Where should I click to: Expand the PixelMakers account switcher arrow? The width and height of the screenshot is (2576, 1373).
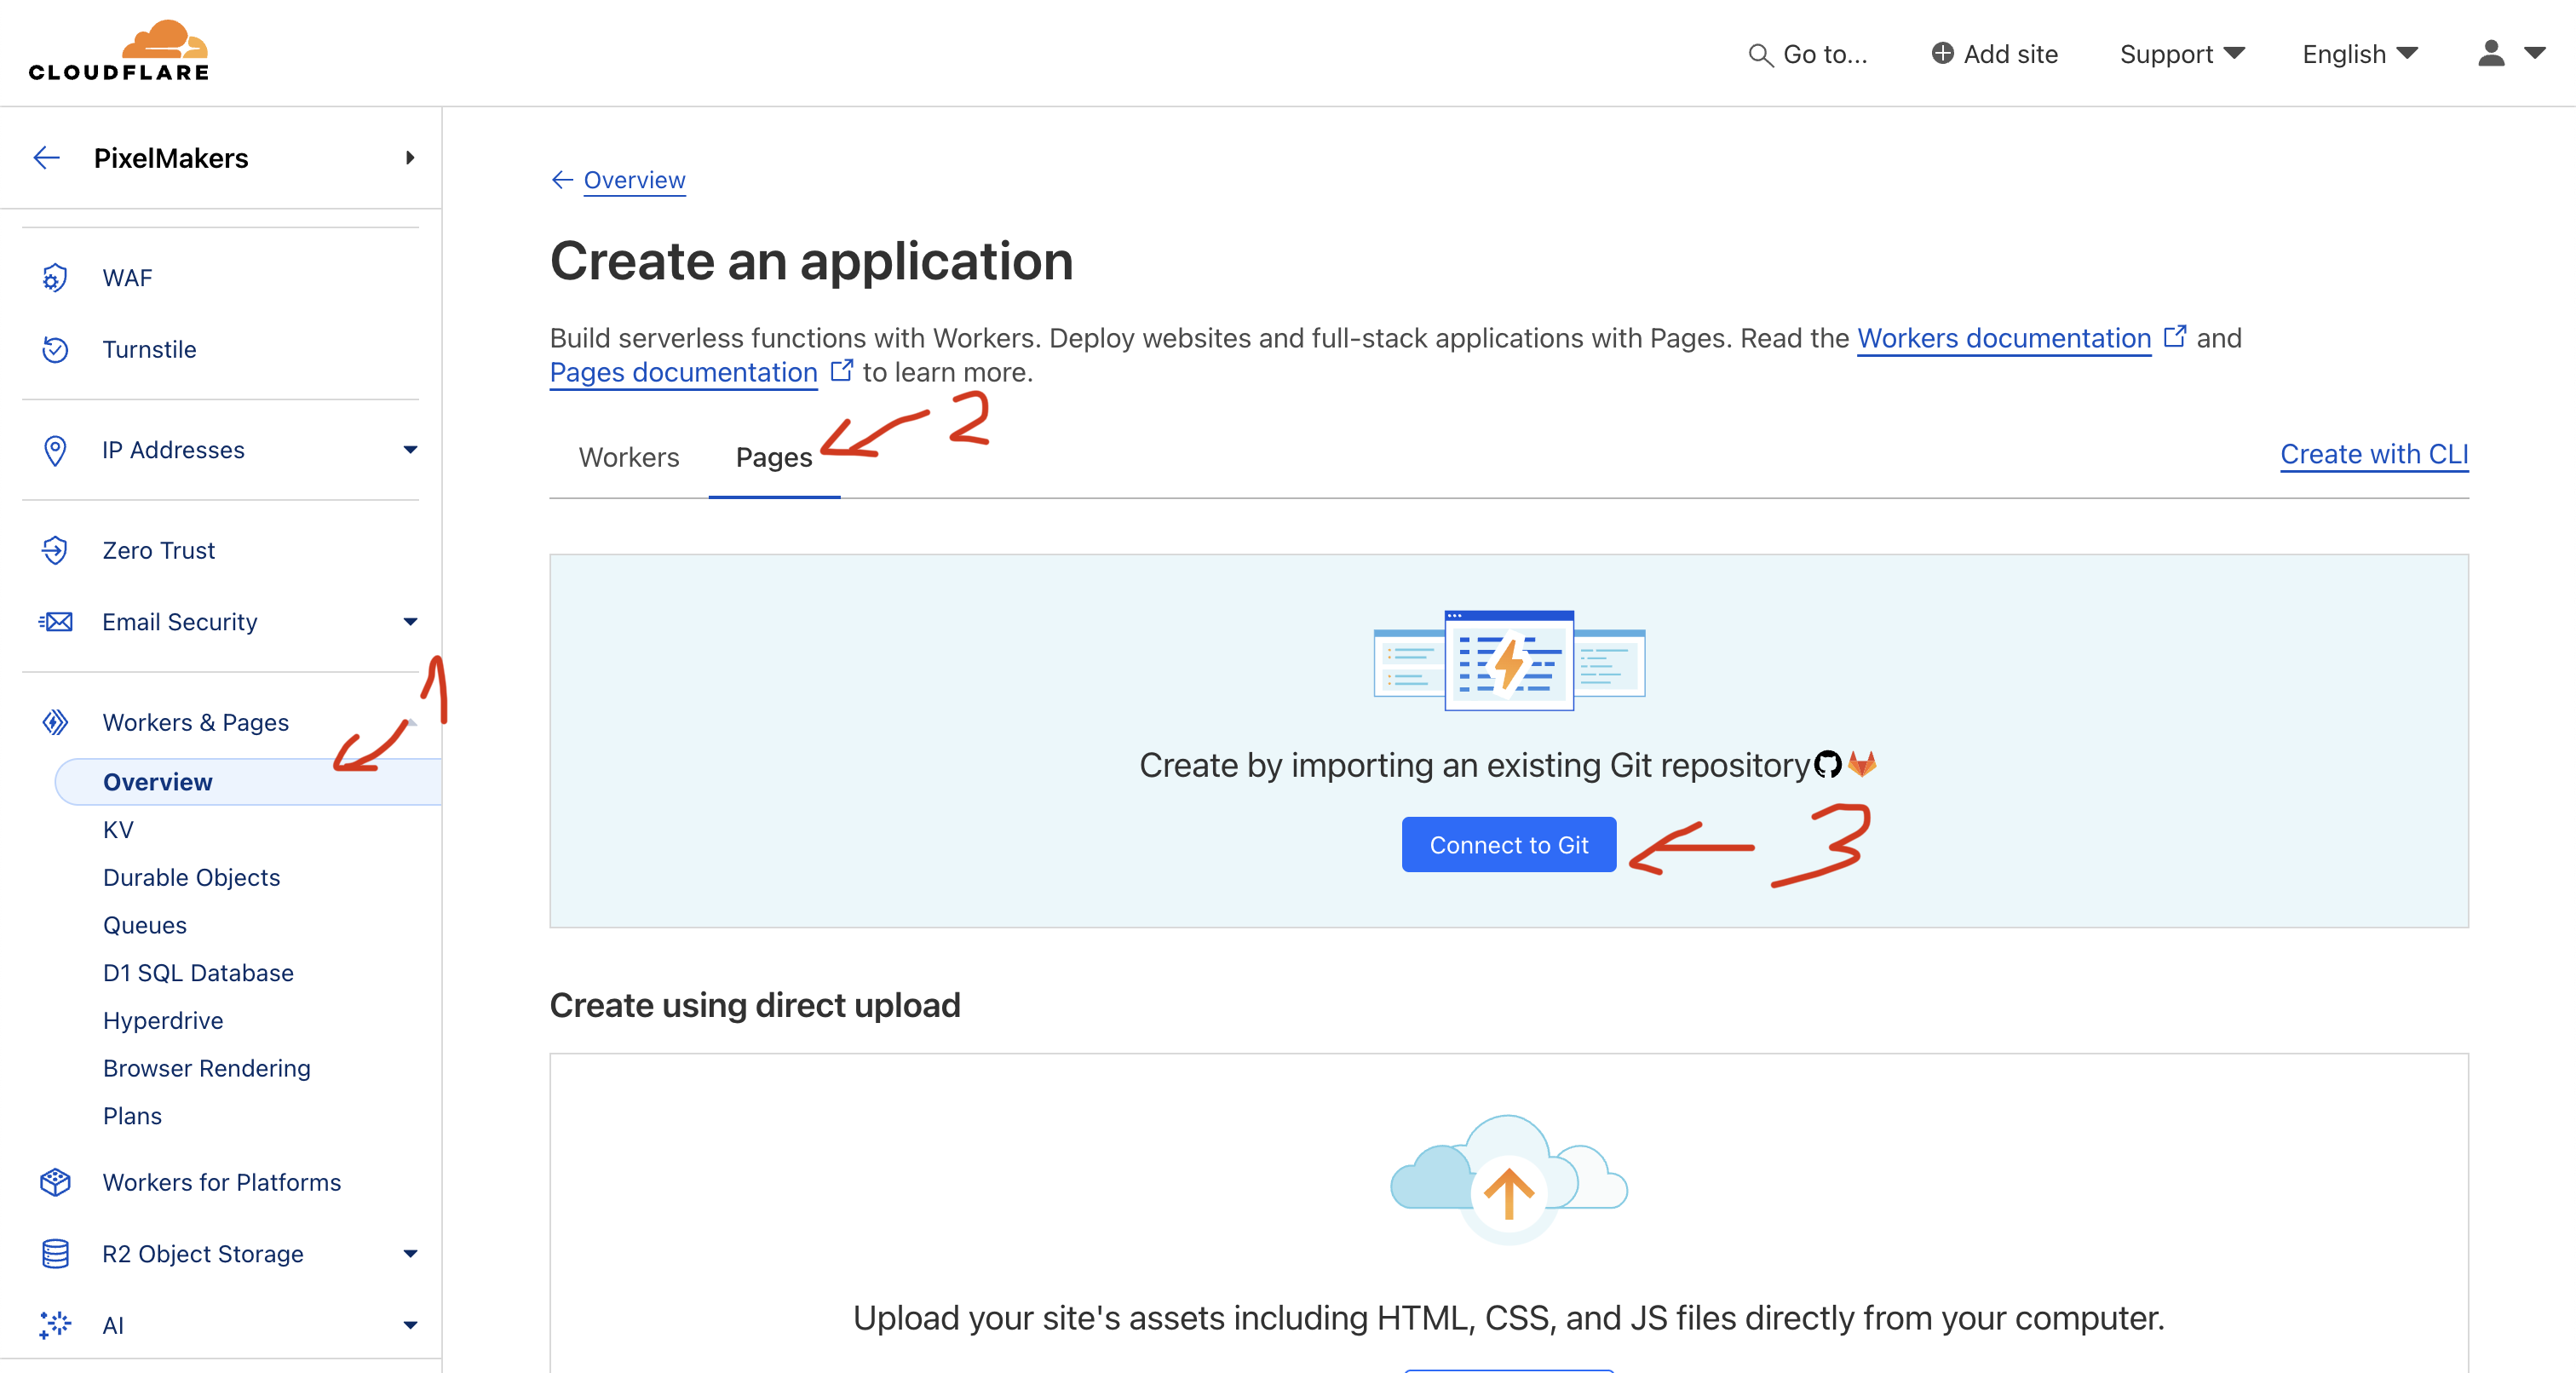coord(410,158)
